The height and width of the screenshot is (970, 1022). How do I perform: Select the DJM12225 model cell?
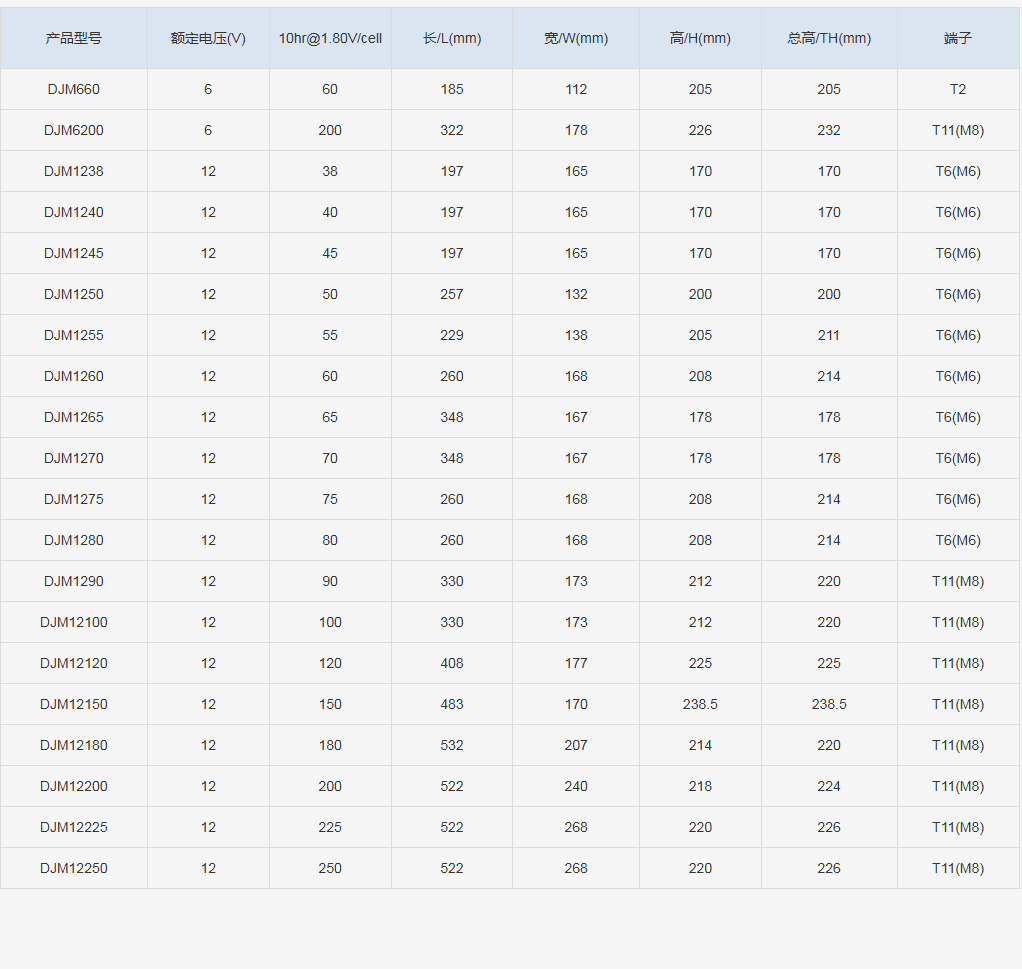point(74,828)
